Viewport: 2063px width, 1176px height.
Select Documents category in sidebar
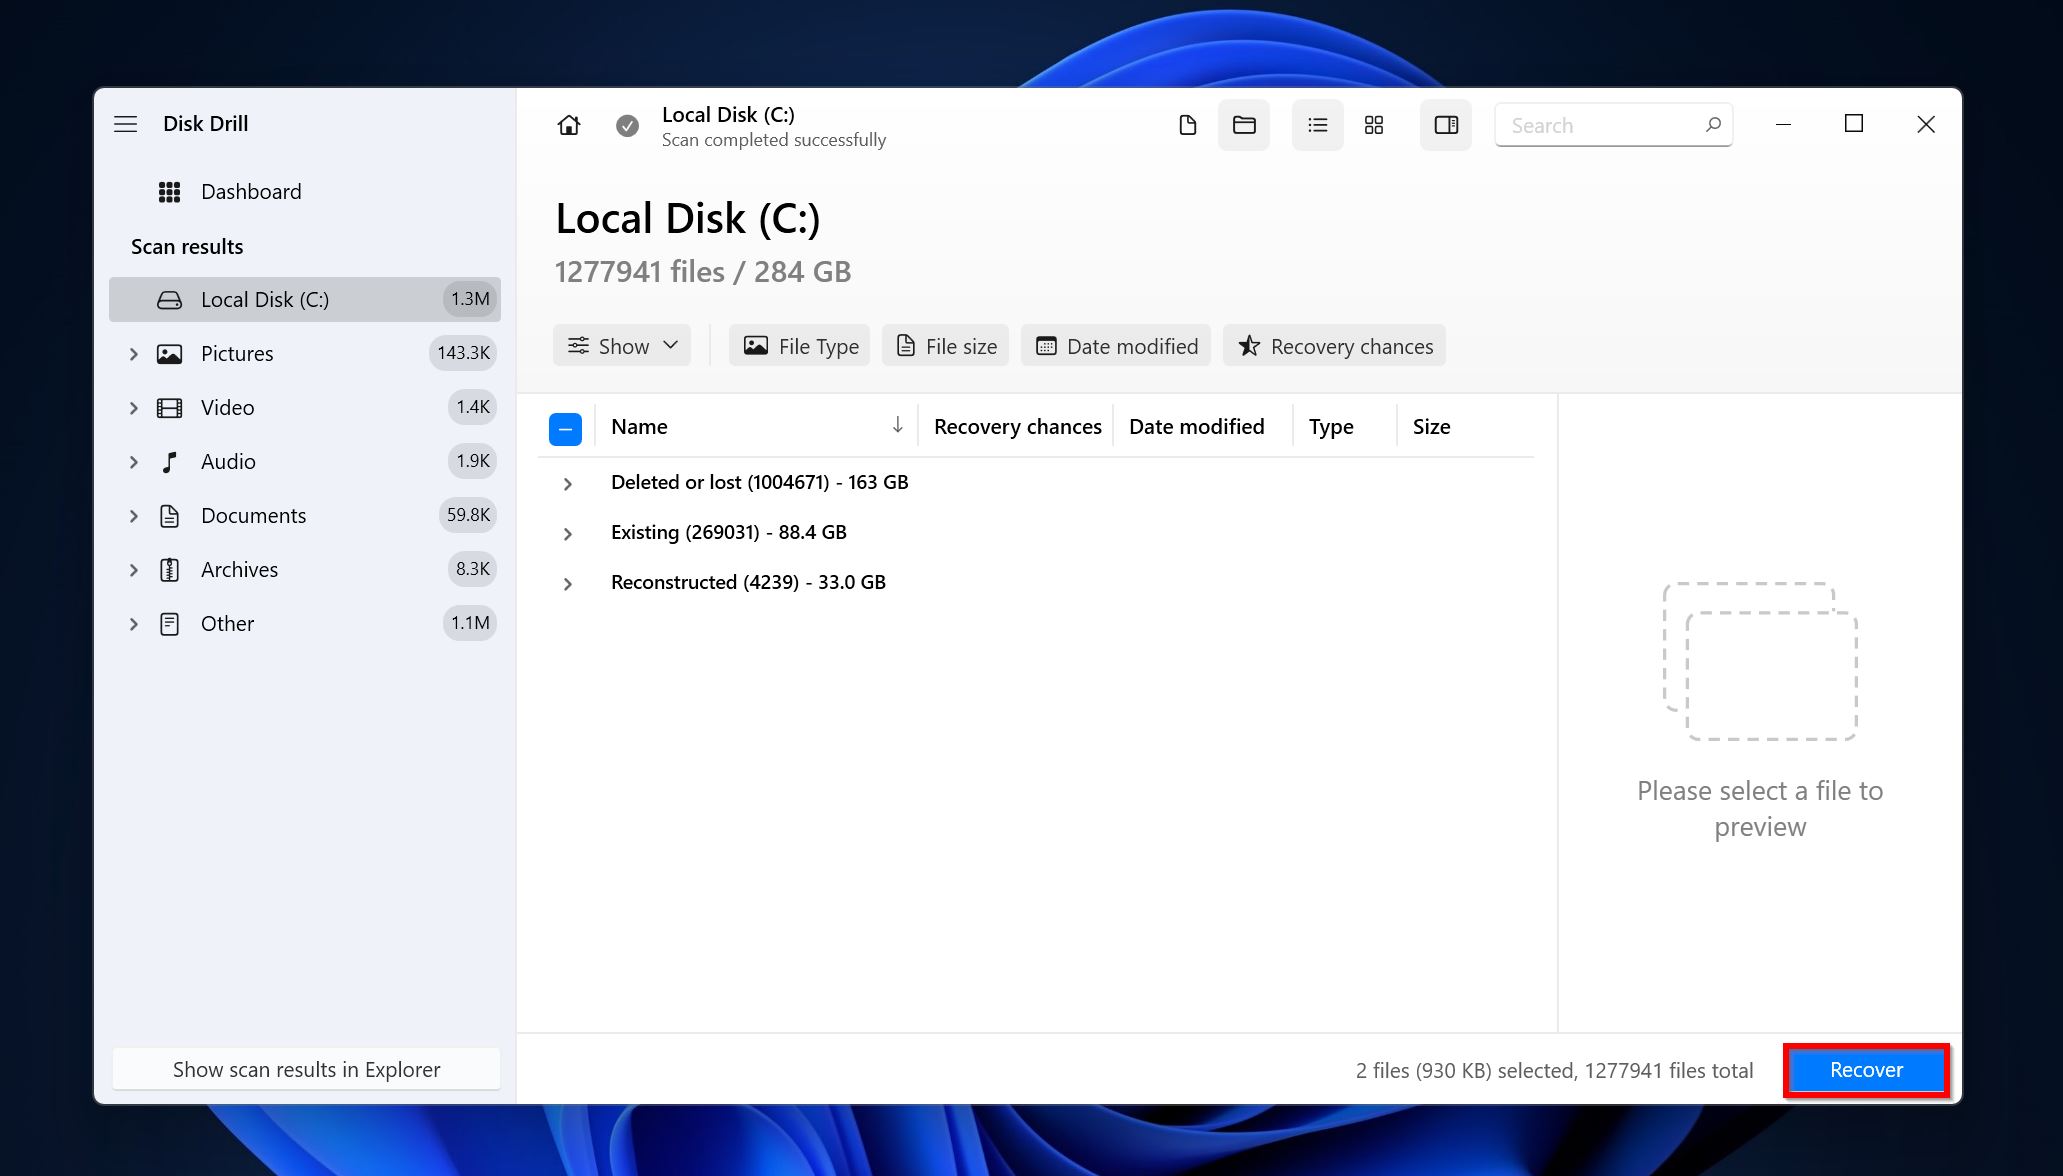click(x=252, y=514)
